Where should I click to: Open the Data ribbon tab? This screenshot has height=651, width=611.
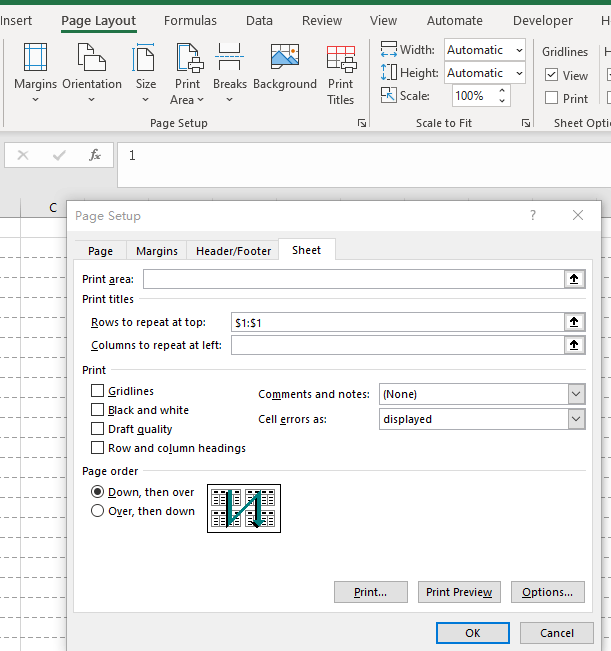(x=259, y=20)
